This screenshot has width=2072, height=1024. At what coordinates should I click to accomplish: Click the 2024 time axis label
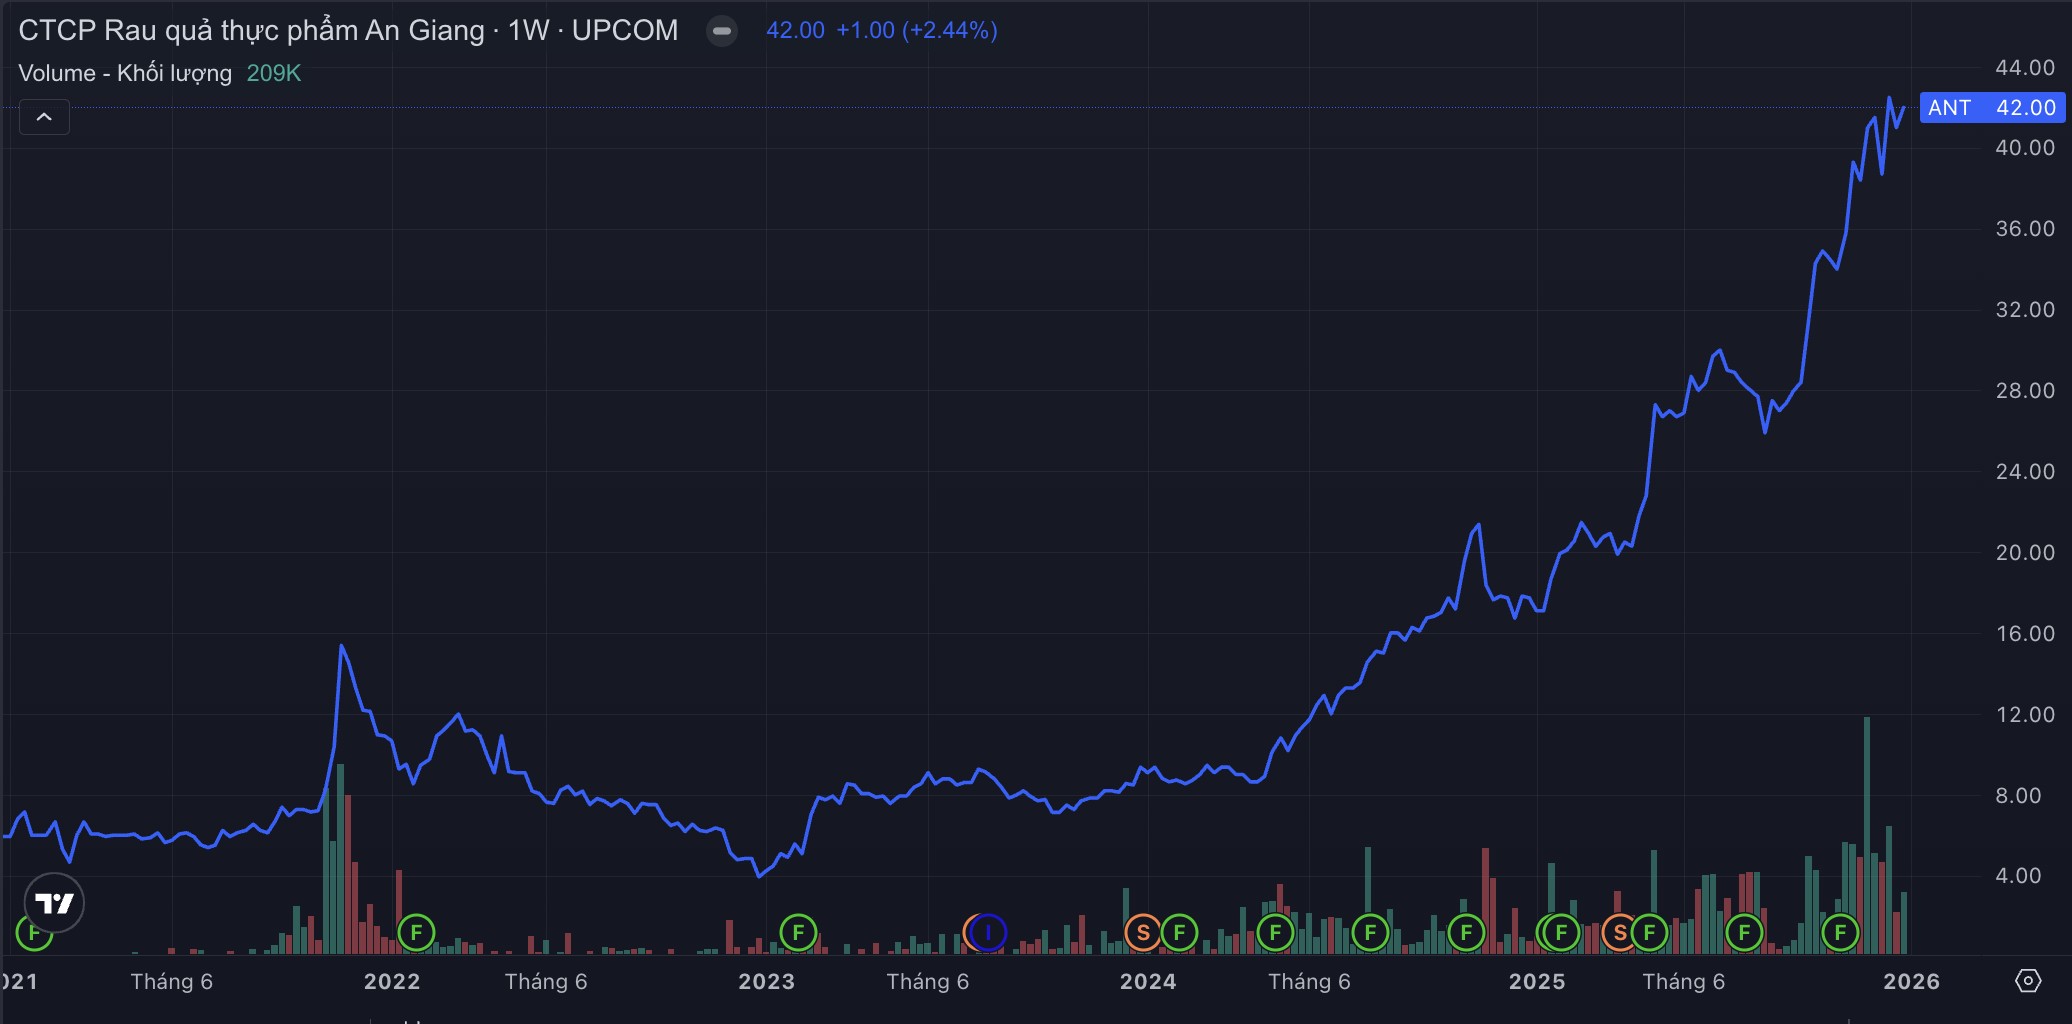1147,981
